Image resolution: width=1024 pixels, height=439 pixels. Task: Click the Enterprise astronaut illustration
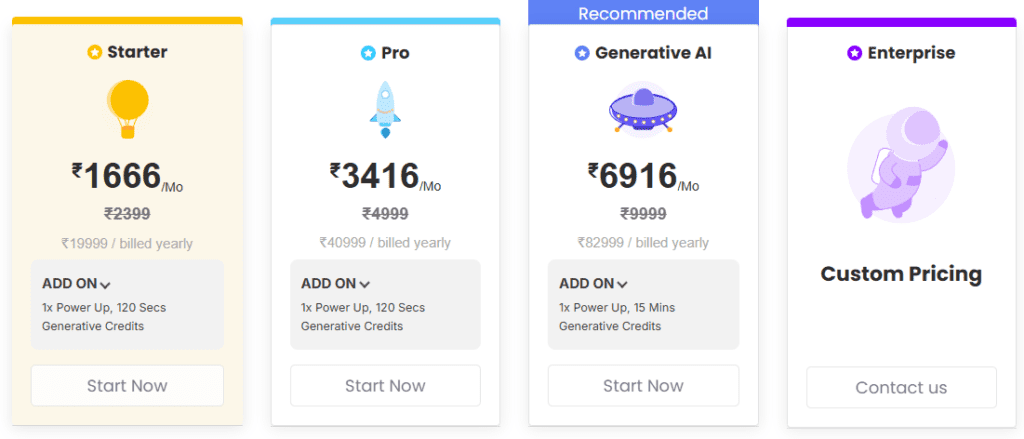click(900, 166)
